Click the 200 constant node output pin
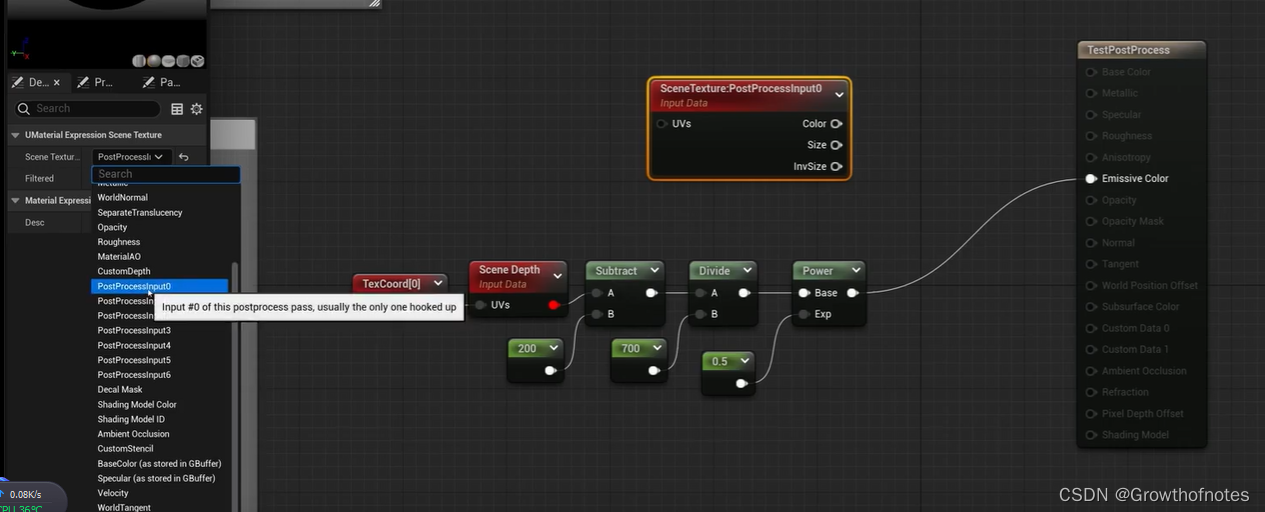The width and height of the screenshot is (1265, 512). [x=550, y=371]
